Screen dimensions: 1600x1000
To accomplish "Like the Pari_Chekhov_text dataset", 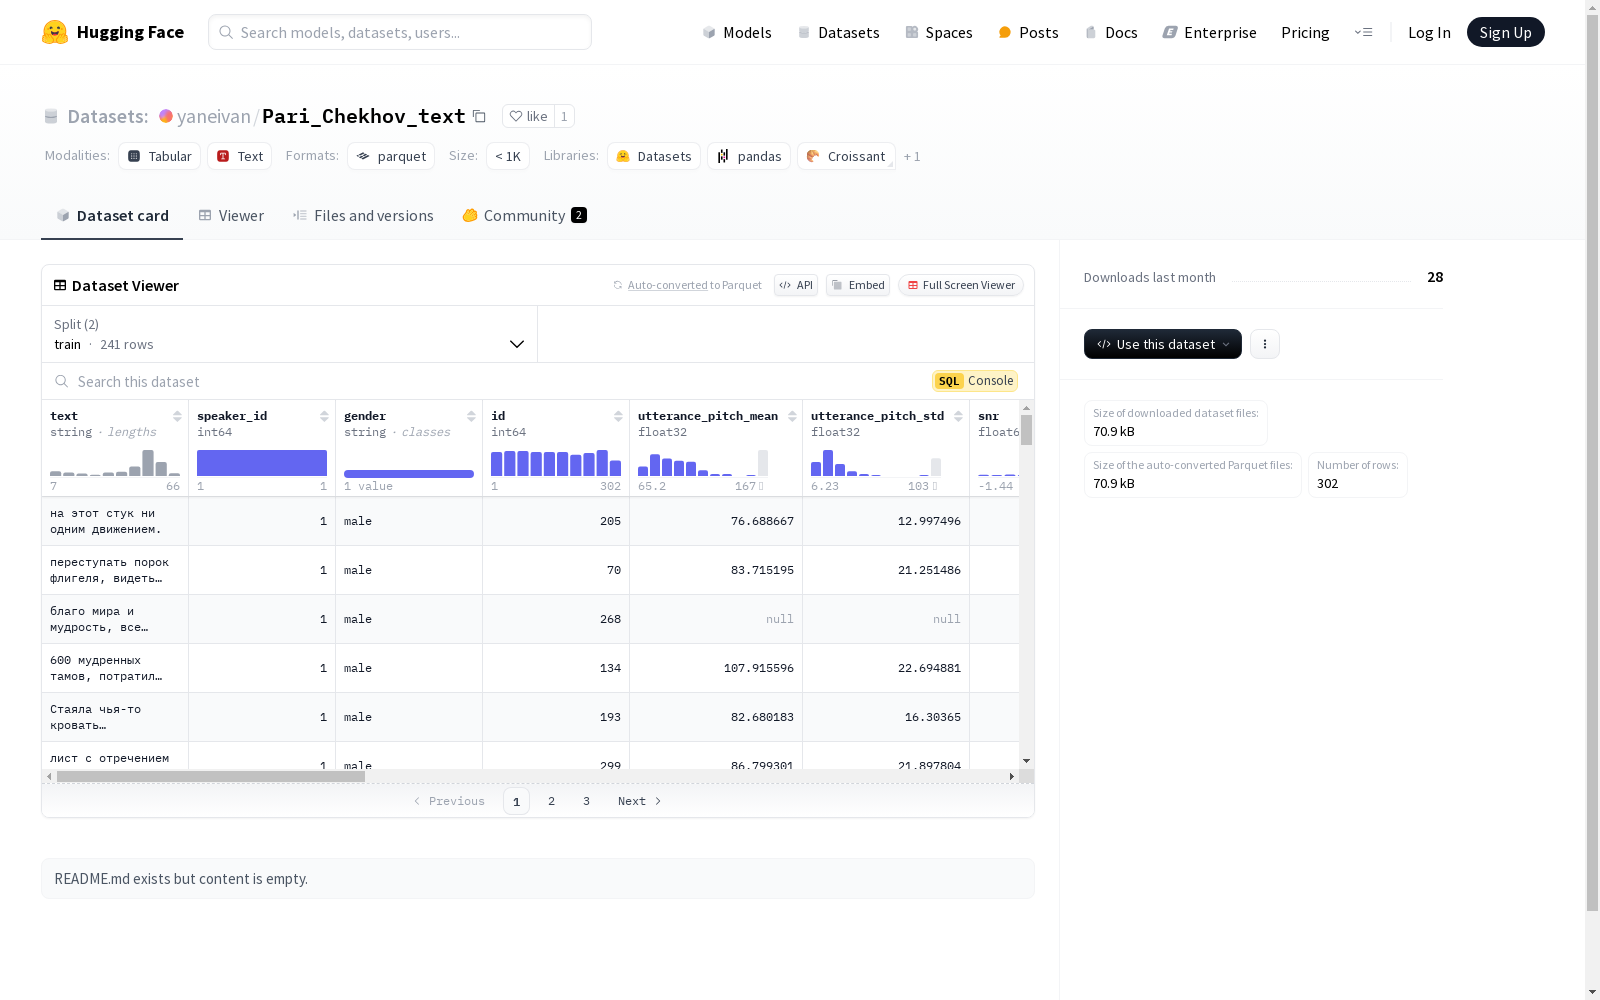I will pos(528,116).
